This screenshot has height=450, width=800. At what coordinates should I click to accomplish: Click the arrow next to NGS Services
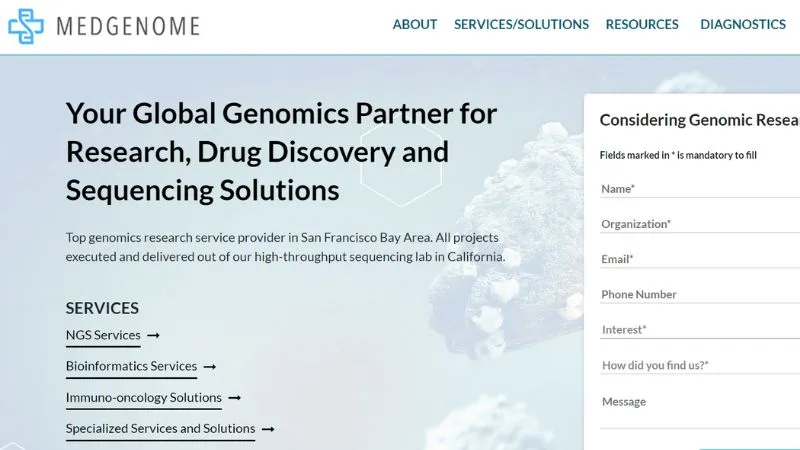click(x=154, y=336)
